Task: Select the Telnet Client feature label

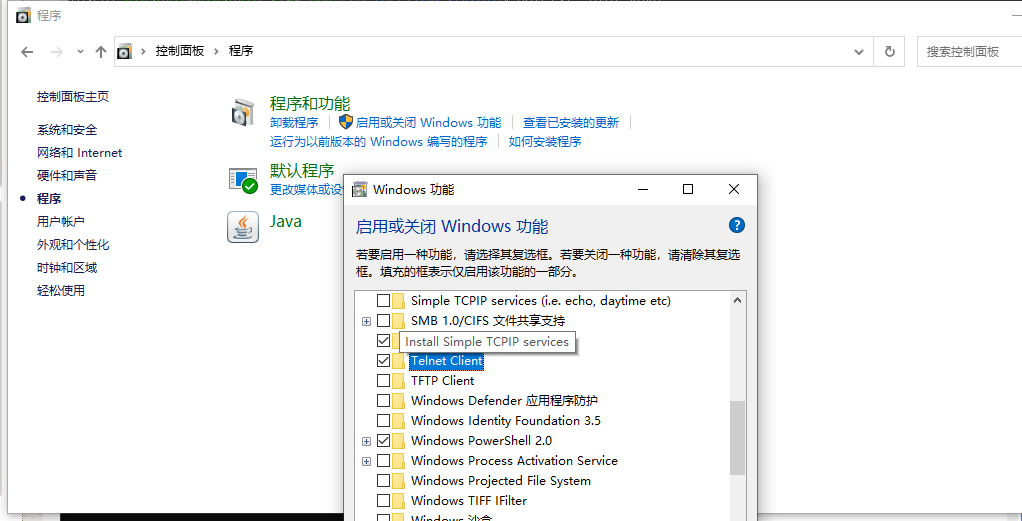Action: pos(446,361)
